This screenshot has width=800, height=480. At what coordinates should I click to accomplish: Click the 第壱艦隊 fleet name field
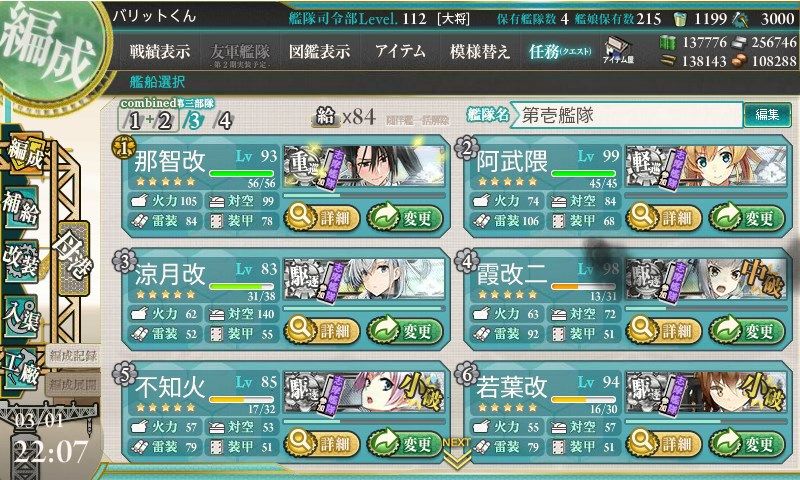(x=627, y=115)
